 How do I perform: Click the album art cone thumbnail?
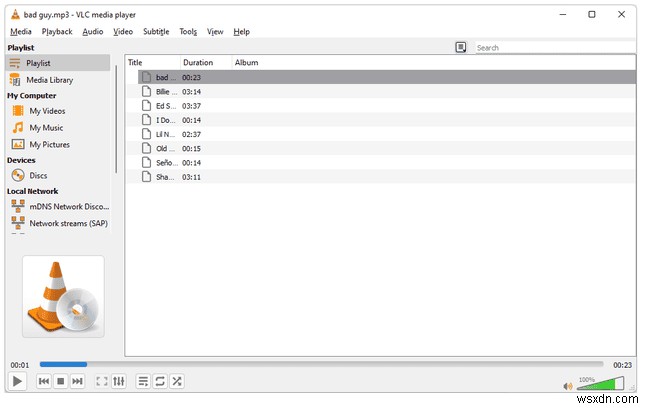[63, 296]
